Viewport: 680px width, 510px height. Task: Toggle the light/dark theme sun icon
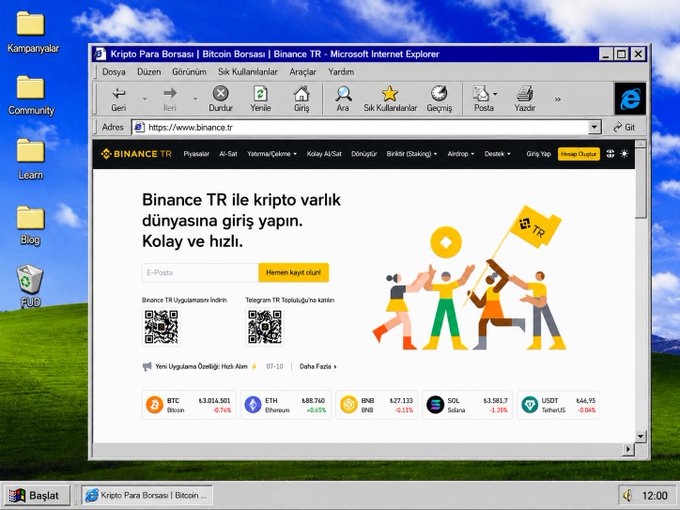click(624, 154)
